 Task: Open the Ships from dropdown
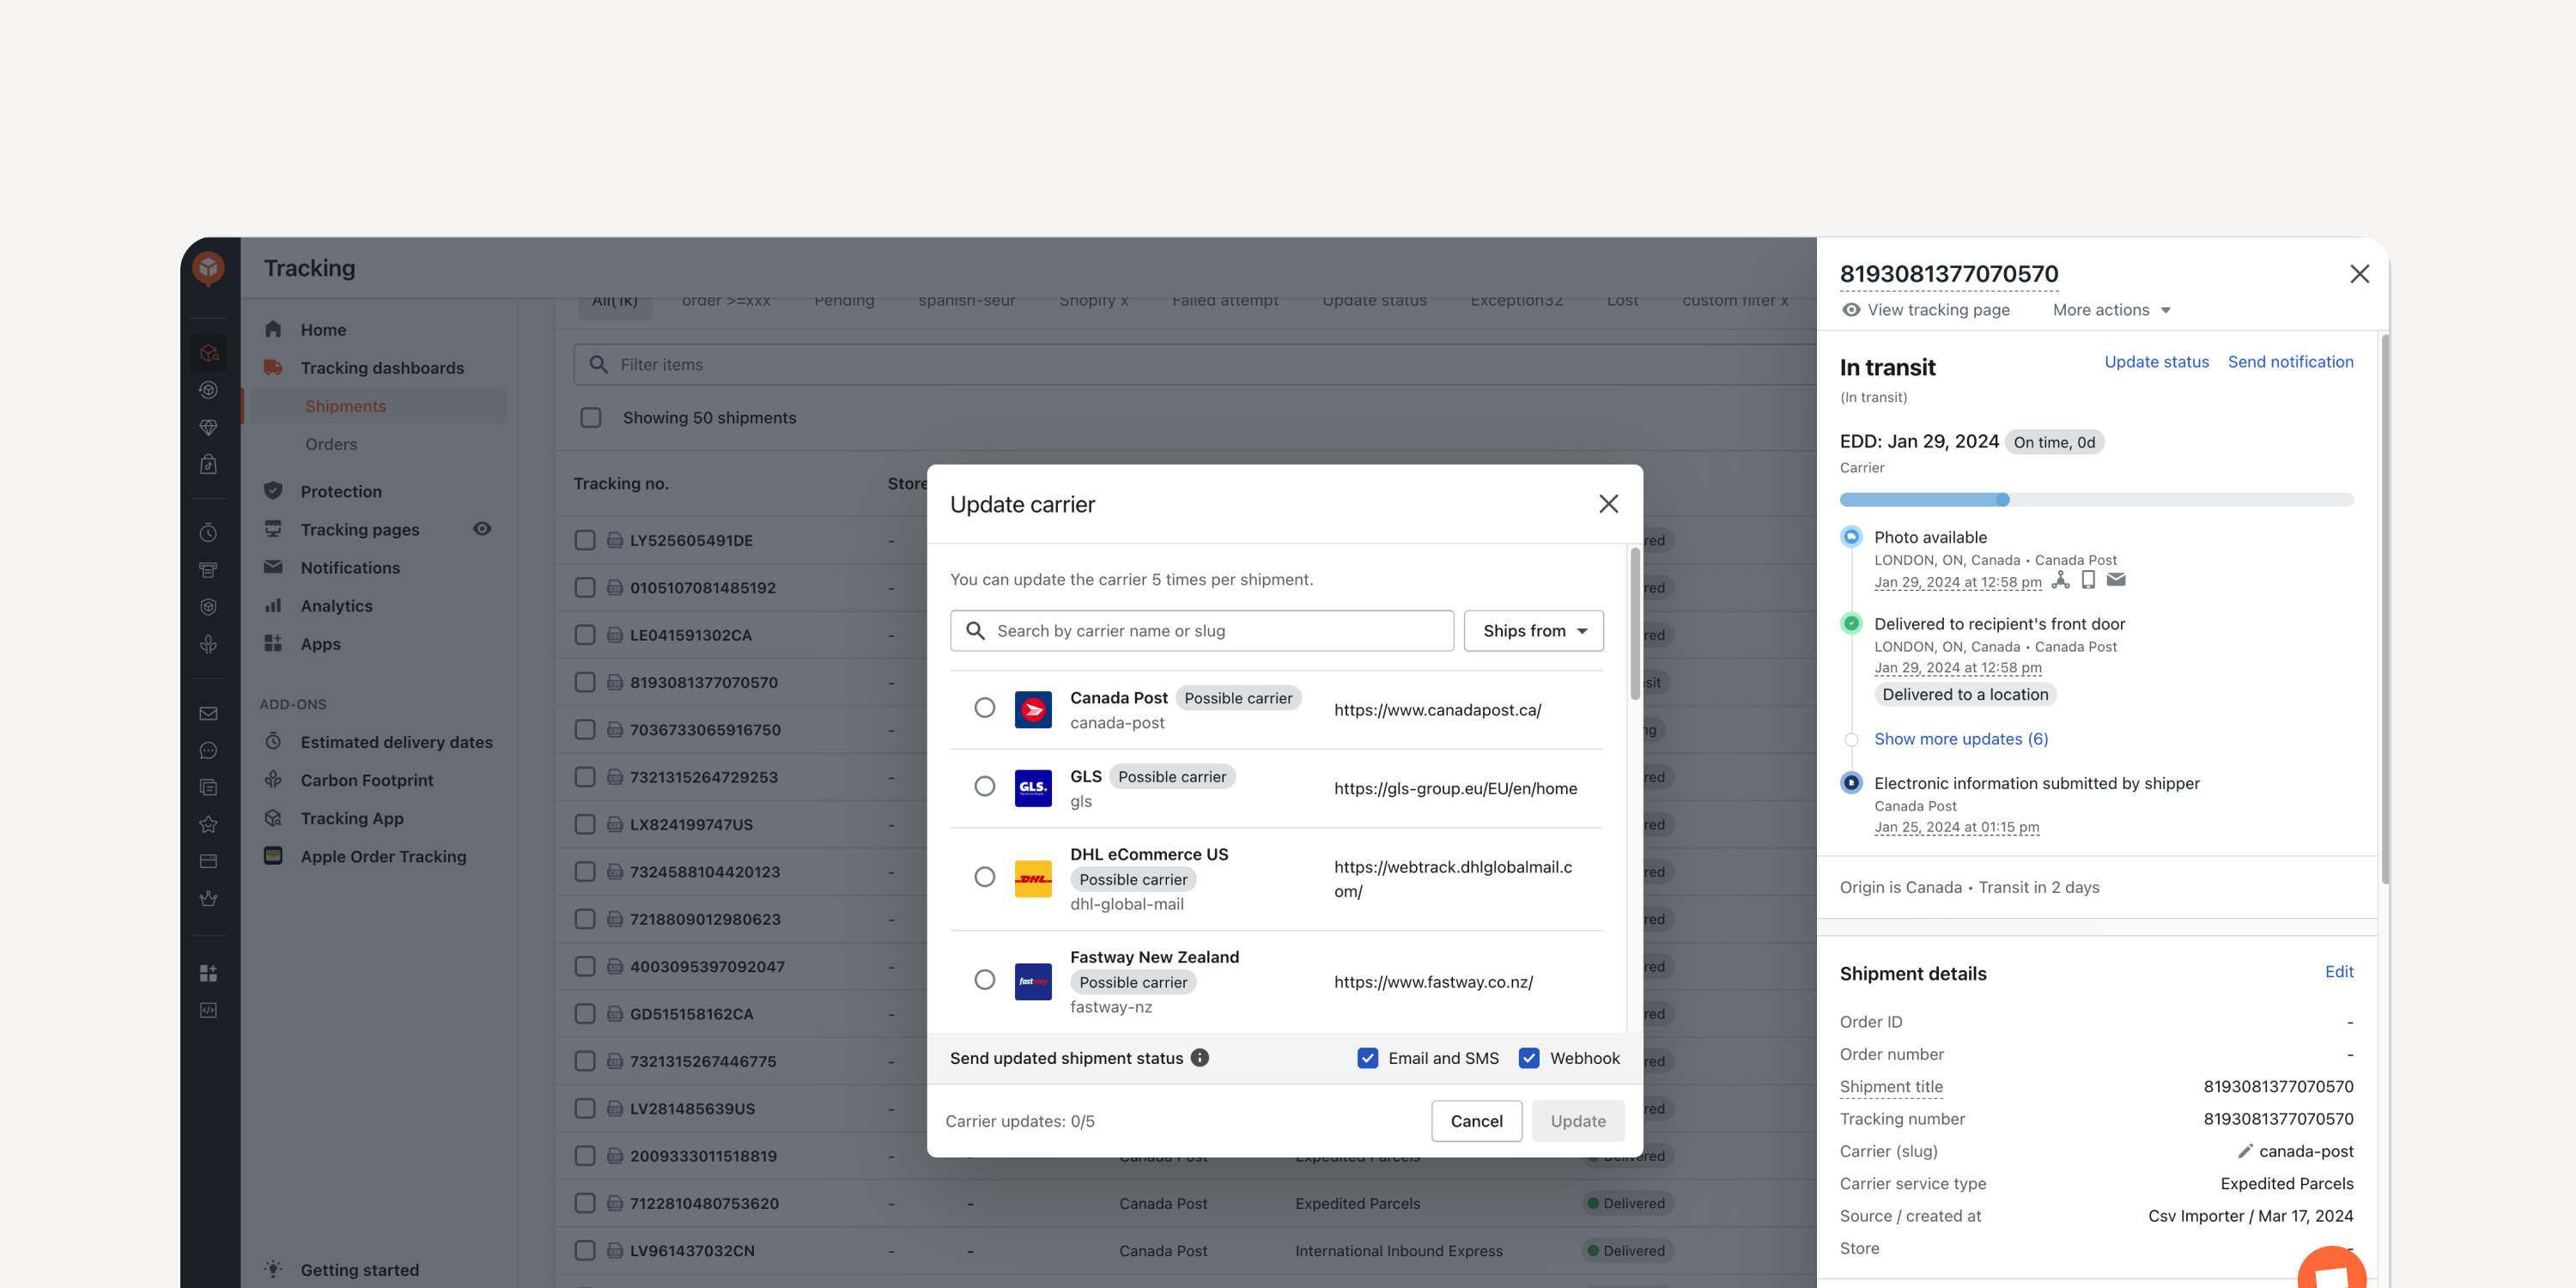1533,631
